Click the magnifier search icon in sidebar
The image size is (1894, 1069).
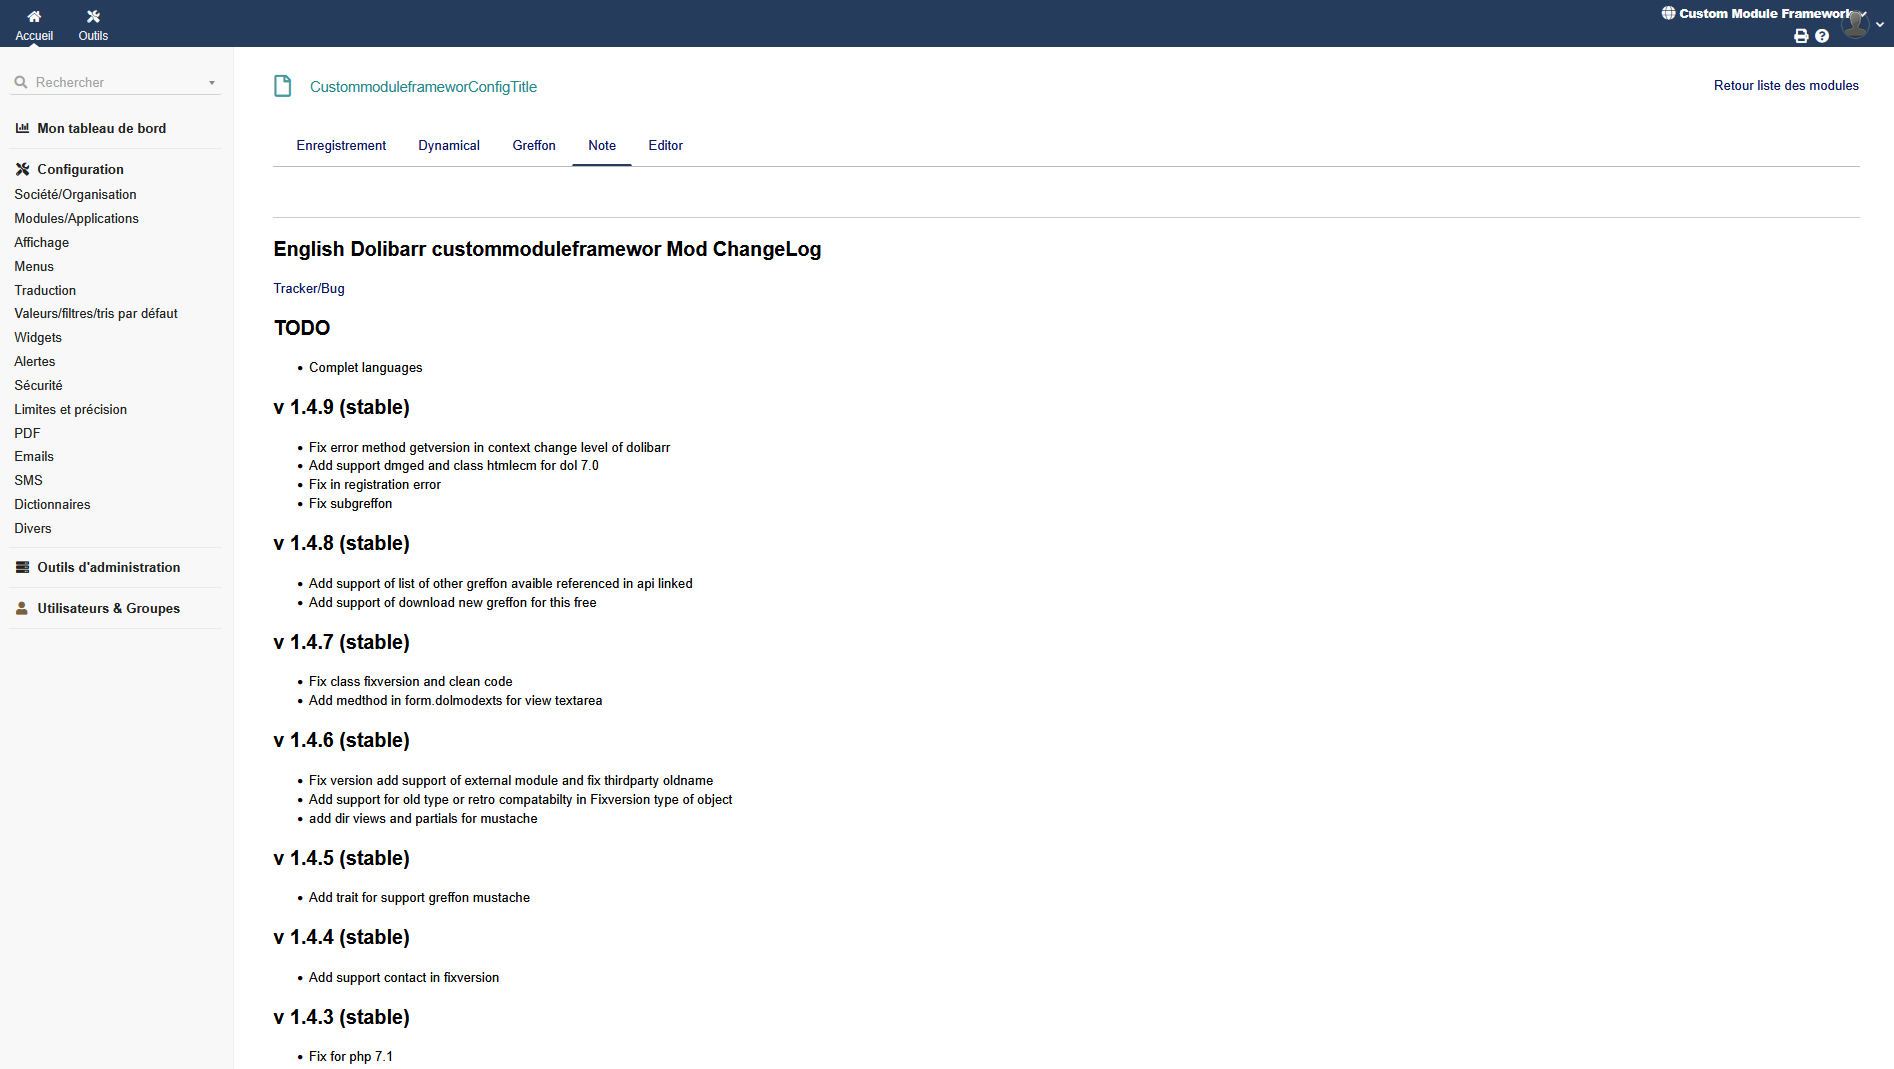21,82
